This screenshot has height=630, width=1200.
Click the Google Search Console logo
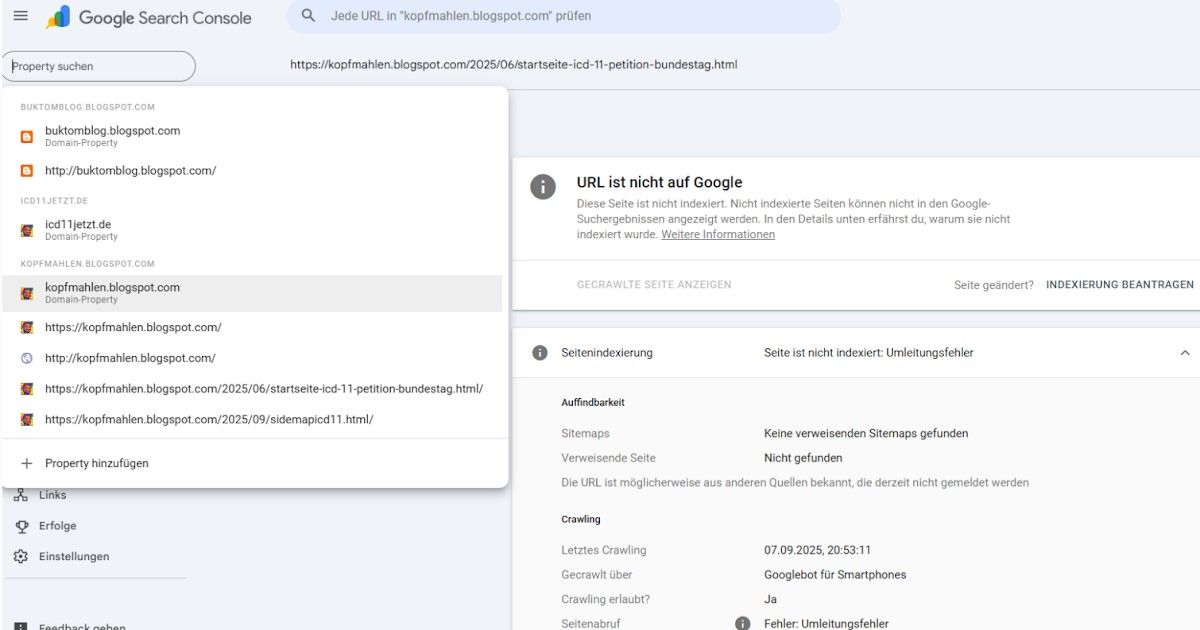coord(148,17)
